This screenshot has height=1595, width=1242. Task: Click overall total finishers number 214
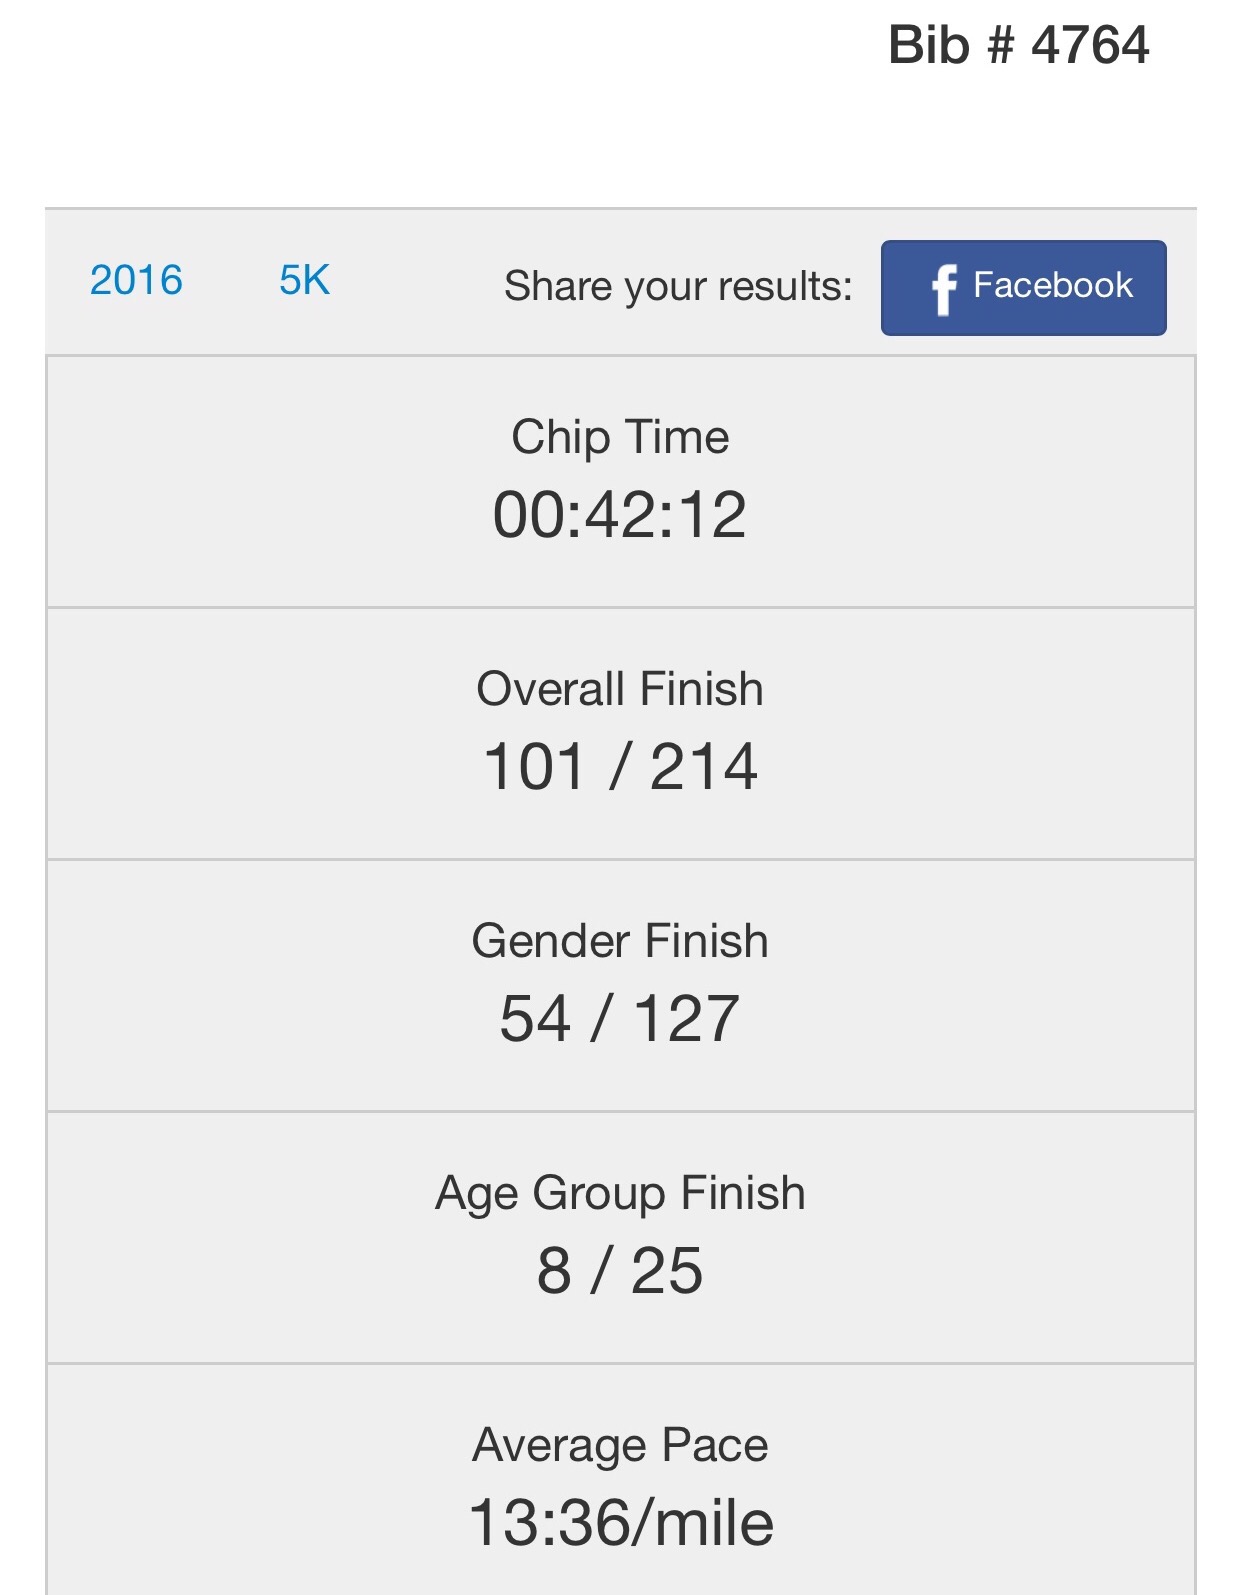[704, 767]
